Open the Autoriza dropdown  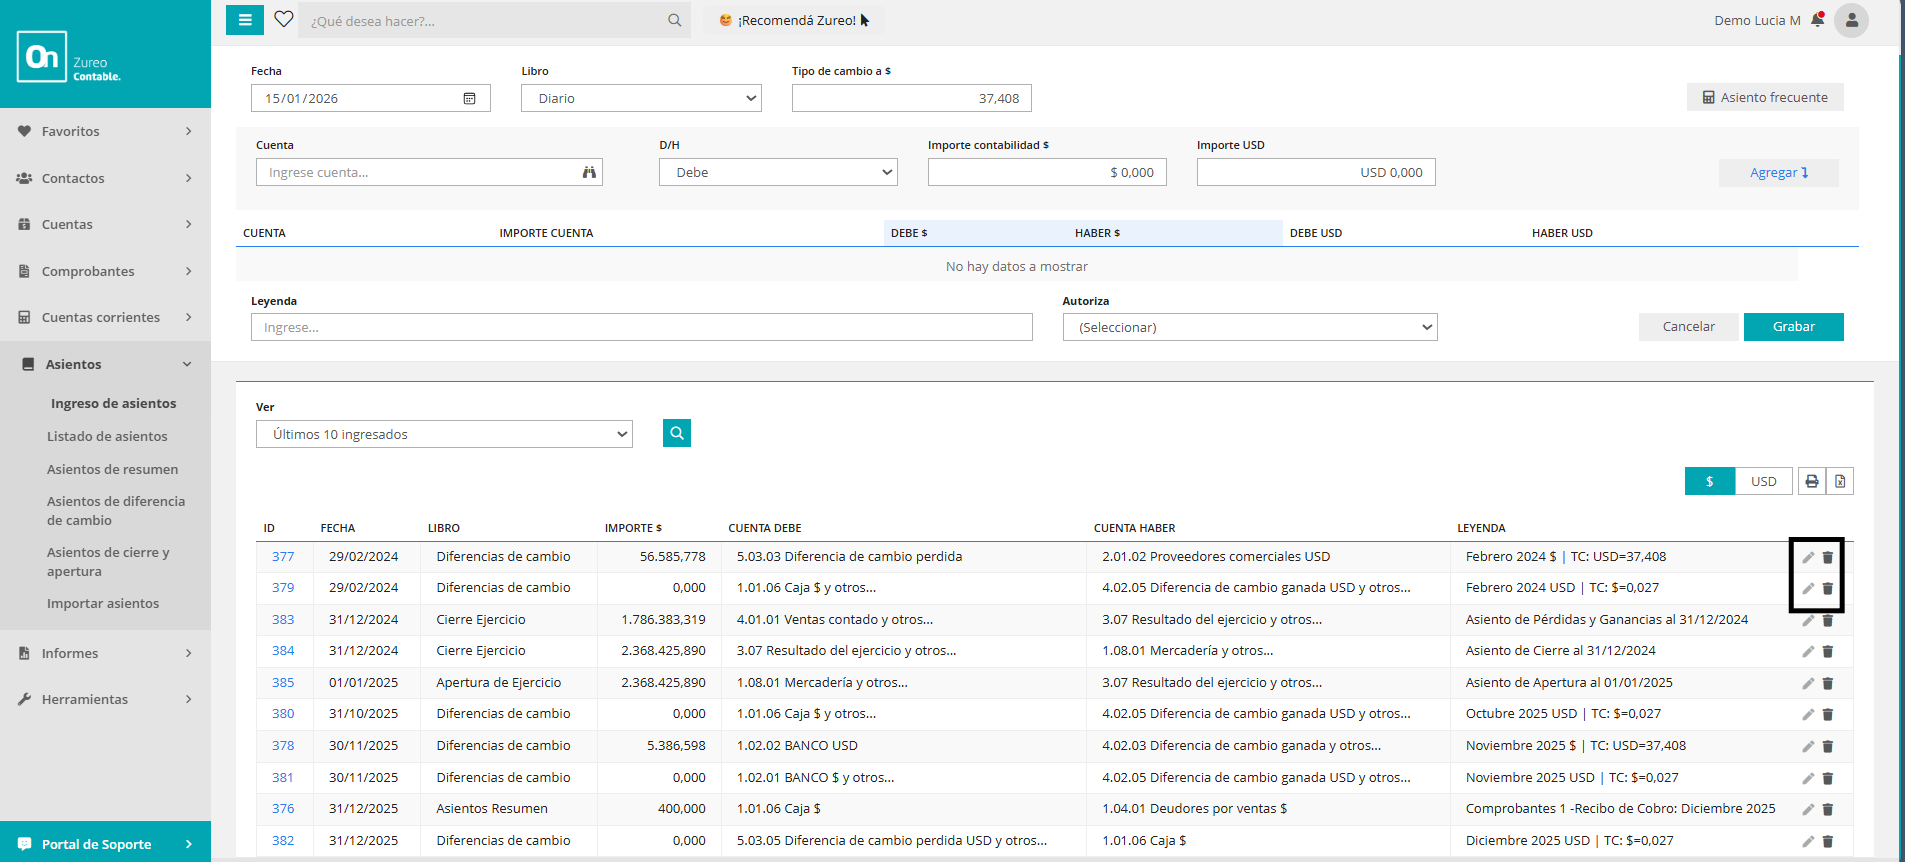coord(1249,328)
